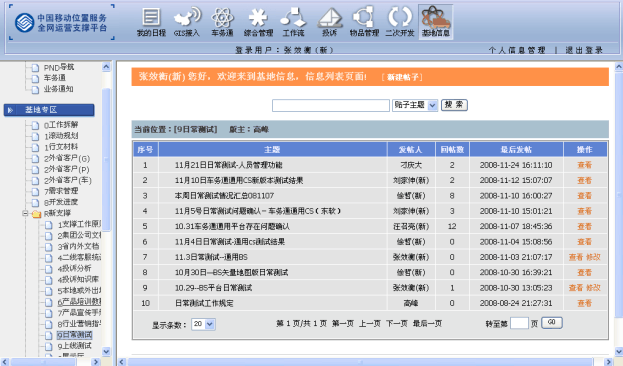Select 9上线测试 in the tree
Image resolution: width=623 pixels, height=366 pixels.
(x=74, y=346)
